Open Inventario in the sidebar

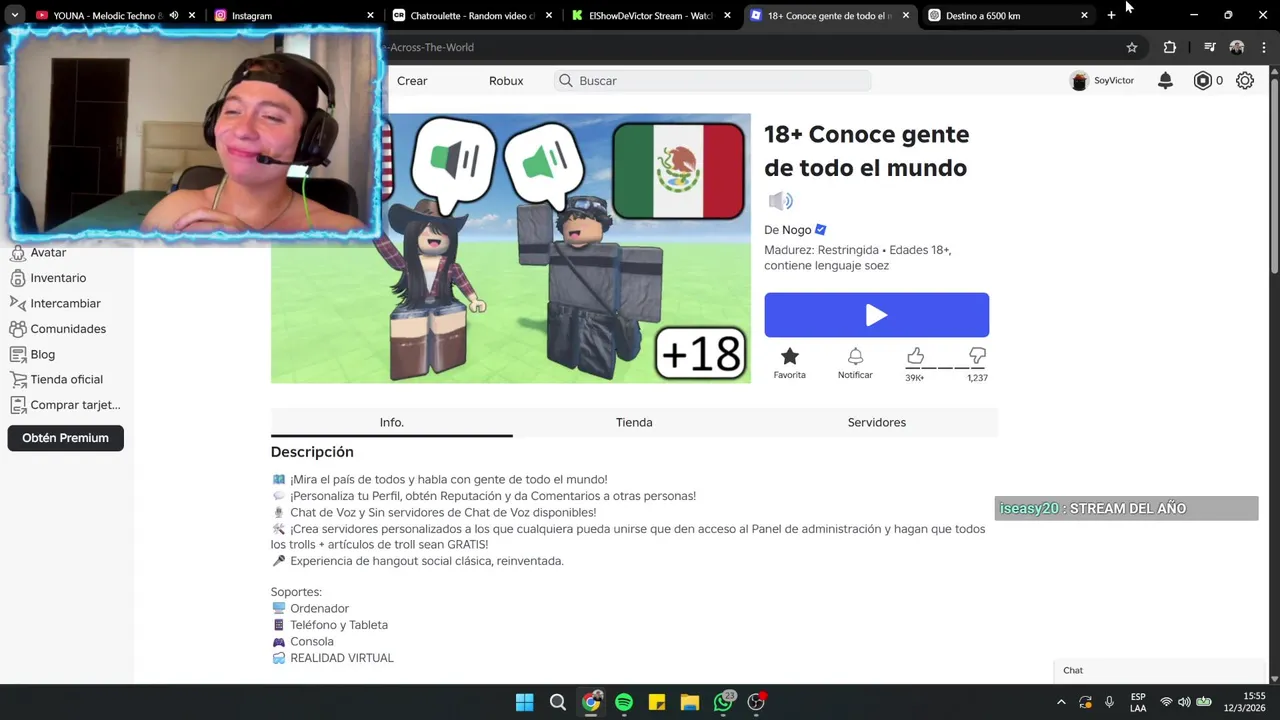coord(58,278)
